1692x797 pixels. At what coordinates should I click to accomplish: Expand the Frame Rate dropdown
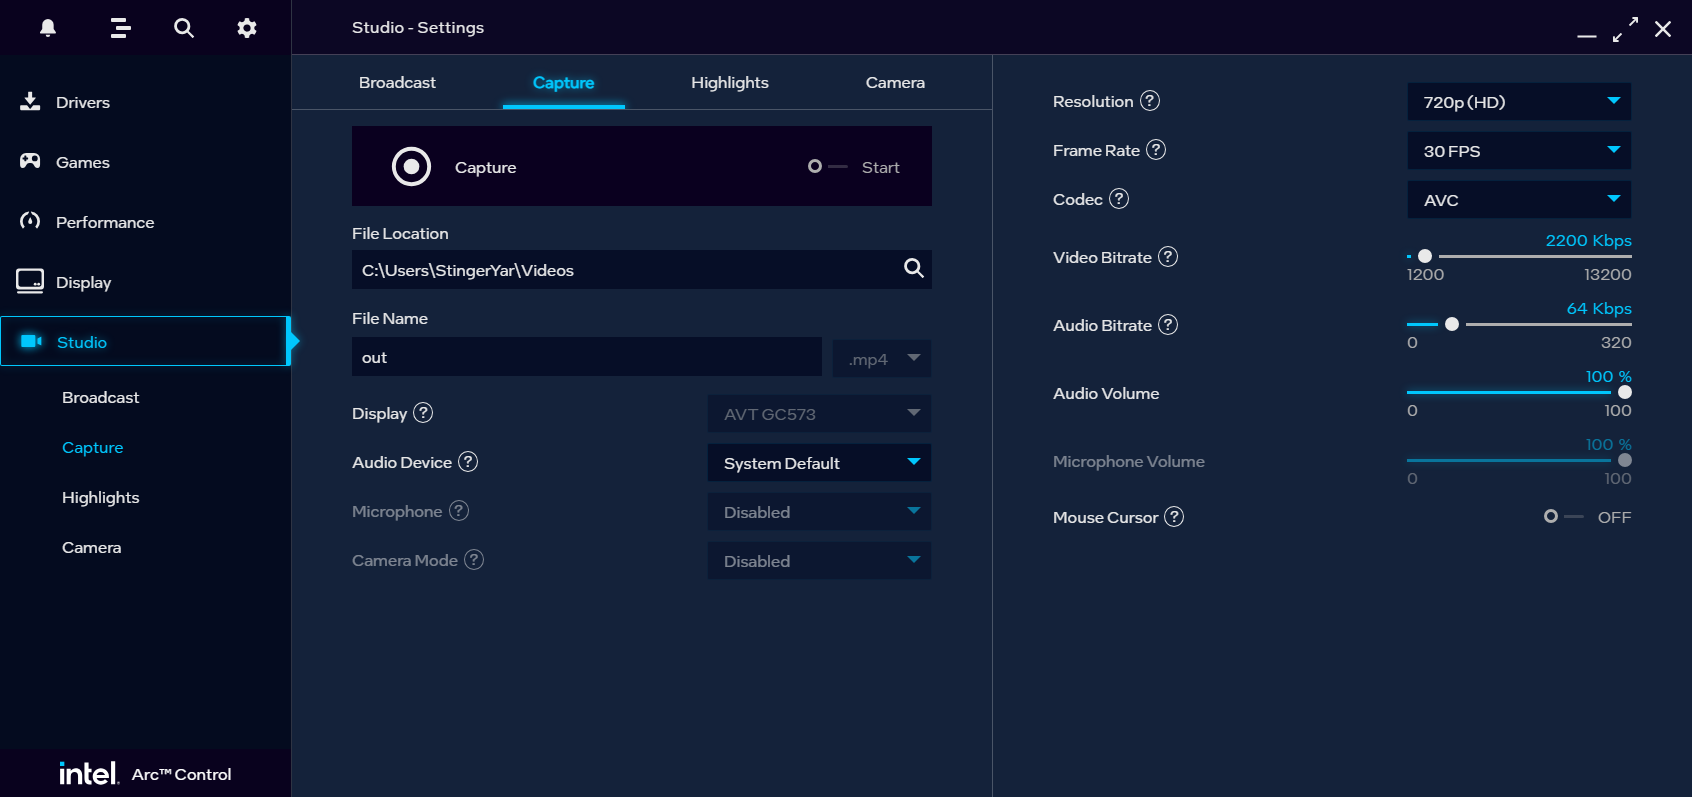(x=1518, y=151)
